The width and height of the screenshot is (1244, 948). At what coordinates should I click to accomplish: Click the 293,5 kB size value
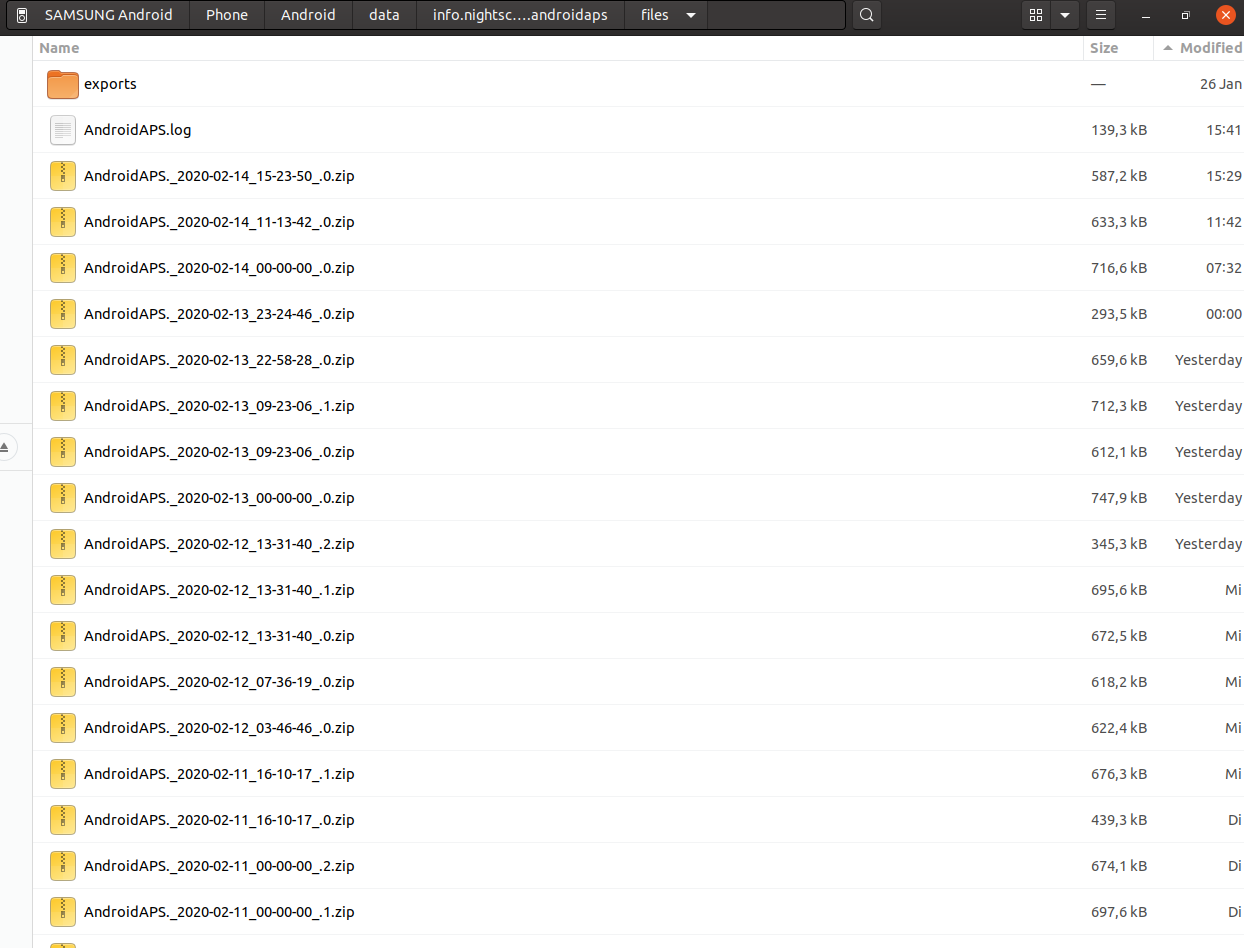[x=1119, y=314]
